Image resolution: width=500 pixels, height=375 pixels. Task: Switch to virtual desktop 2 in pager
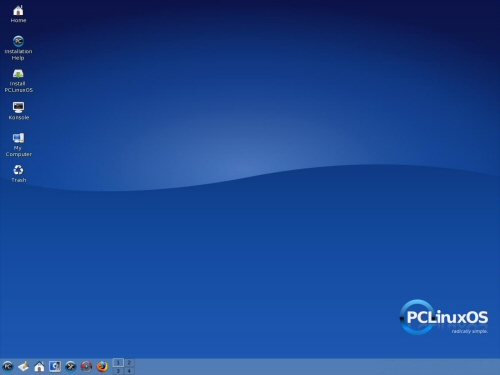129,362
